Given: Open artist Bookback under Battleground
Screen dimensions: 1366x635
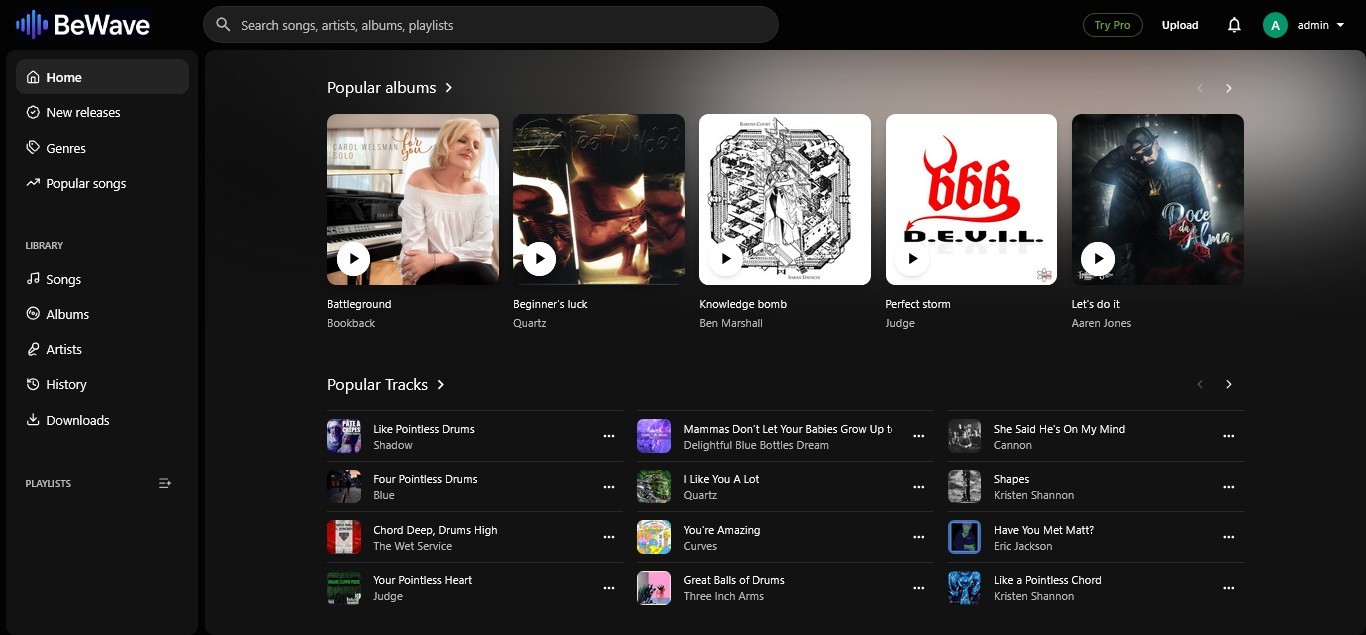Looking at the screenshot, I should point(351,323).
